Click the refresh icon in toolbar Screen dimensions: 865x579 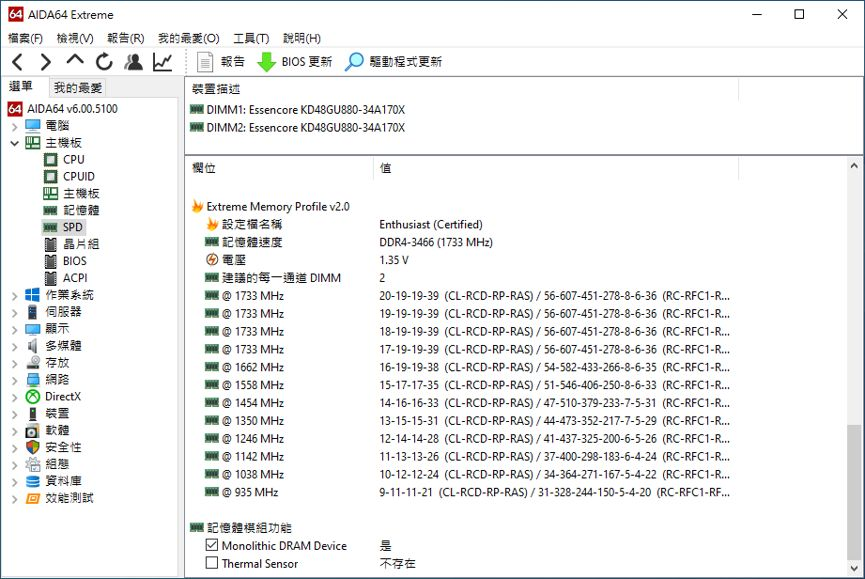(x=104, y=62)
